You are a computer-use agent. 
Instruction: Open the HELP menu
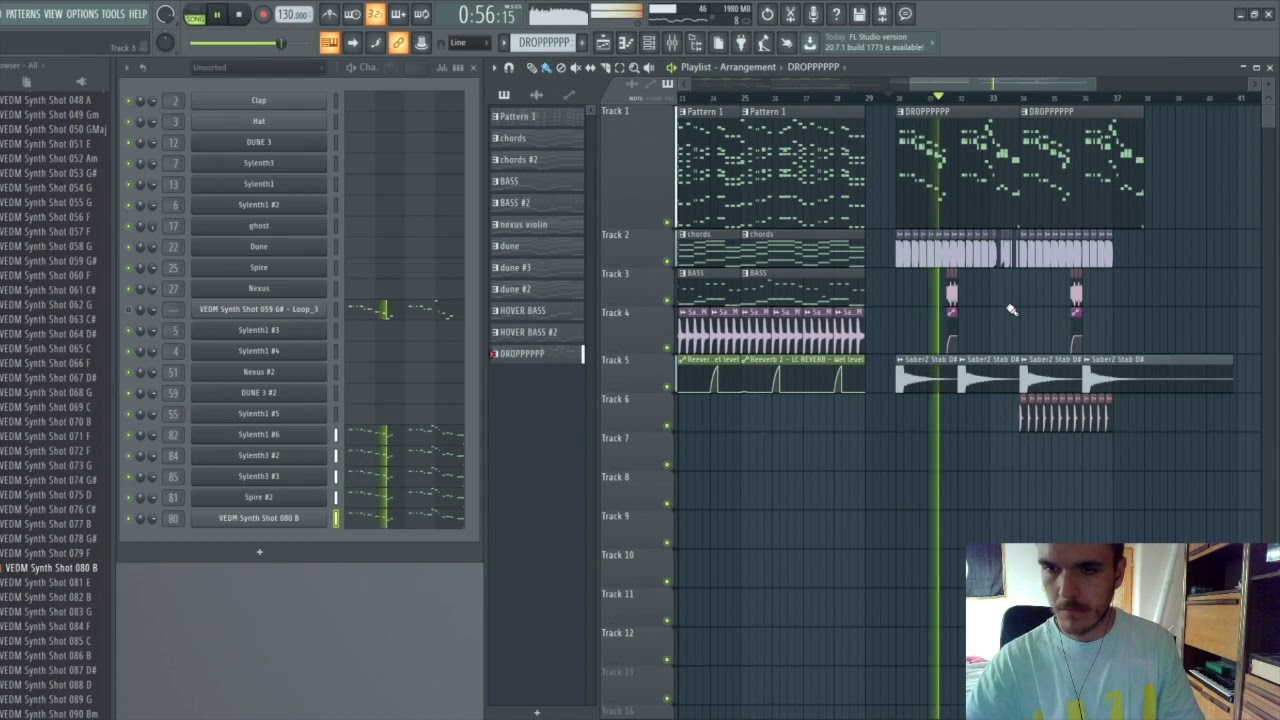click(x=138, y=14)
